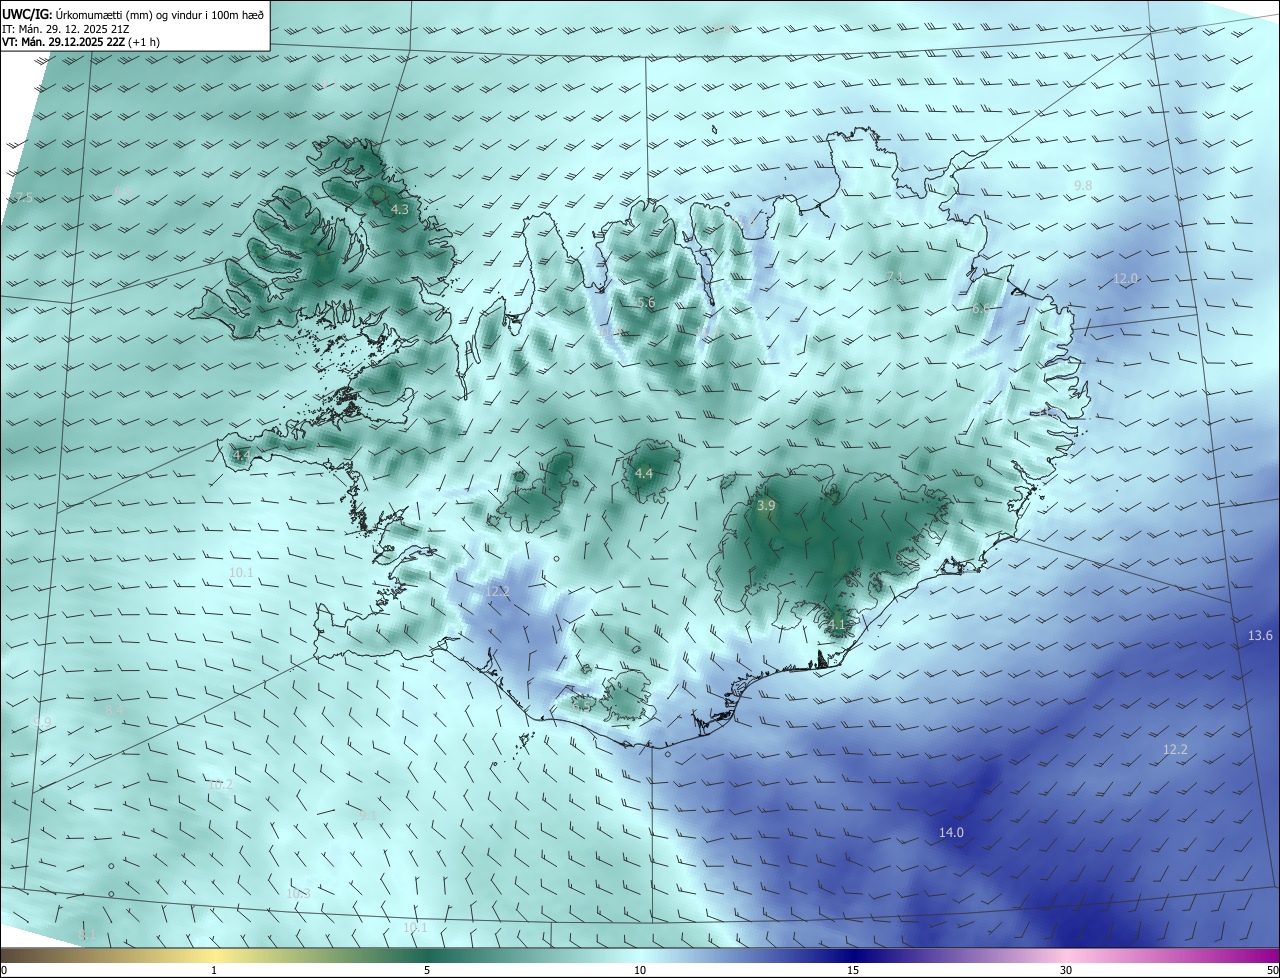Click the 4.1 value near Öræfajökull on the south coast

pyautogui.click(x=837, y=625)
